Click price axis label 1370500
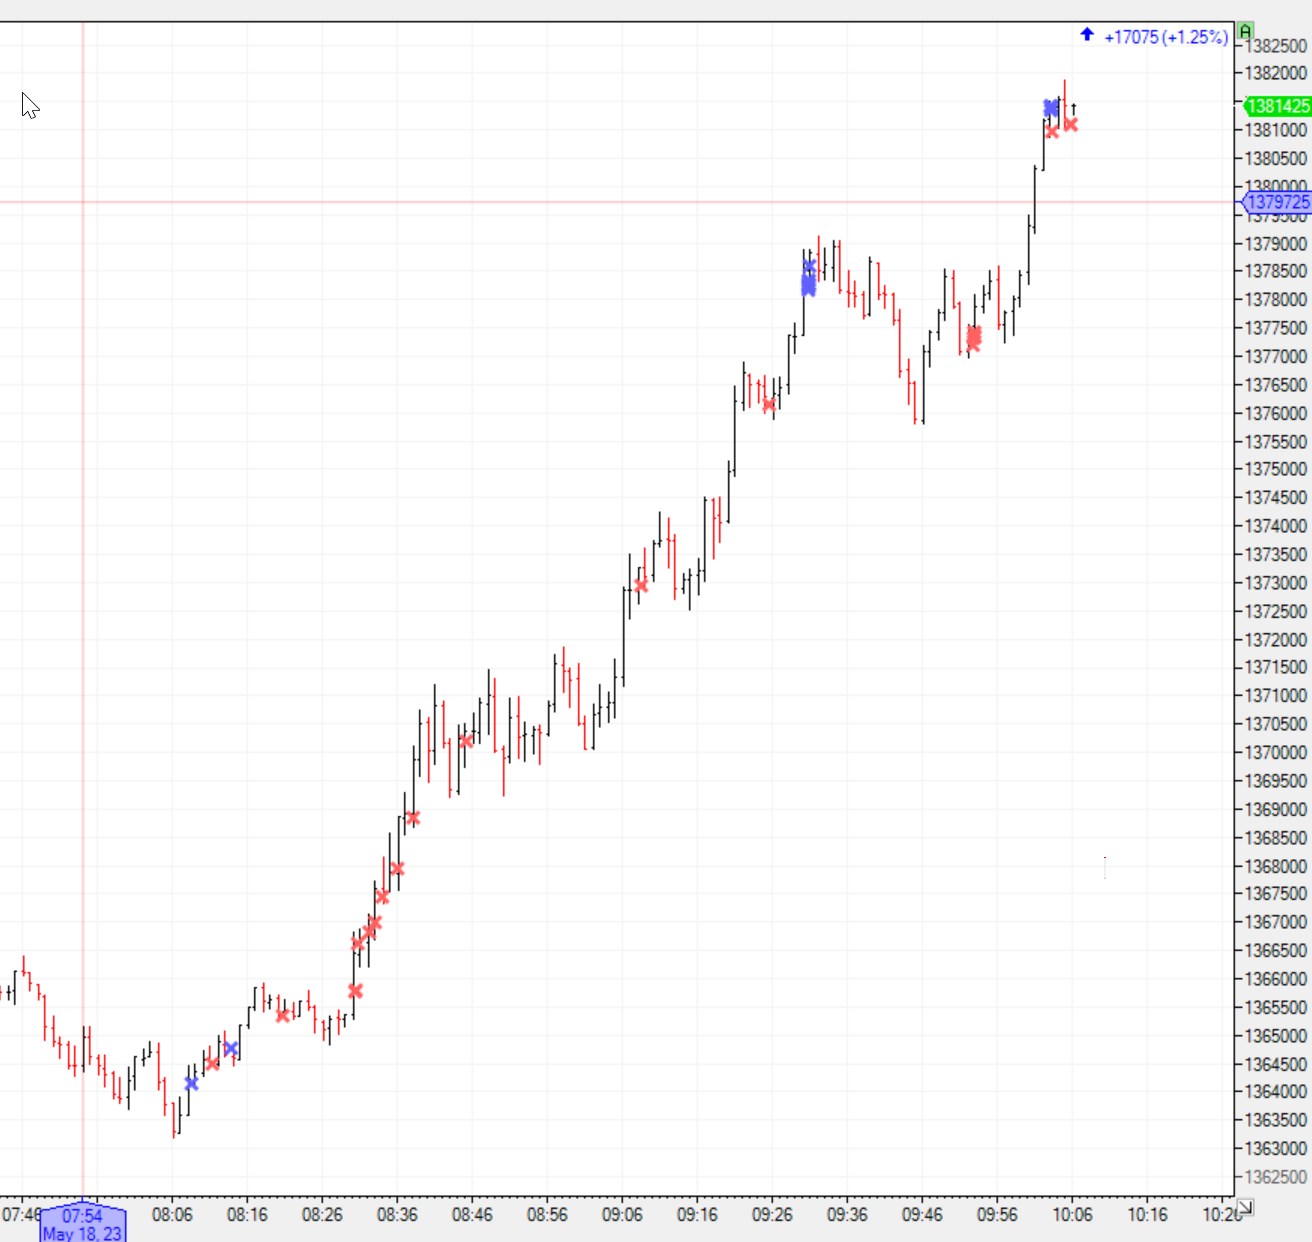This screenshot has height=1242, width=1312. [x=1276, y=724]
